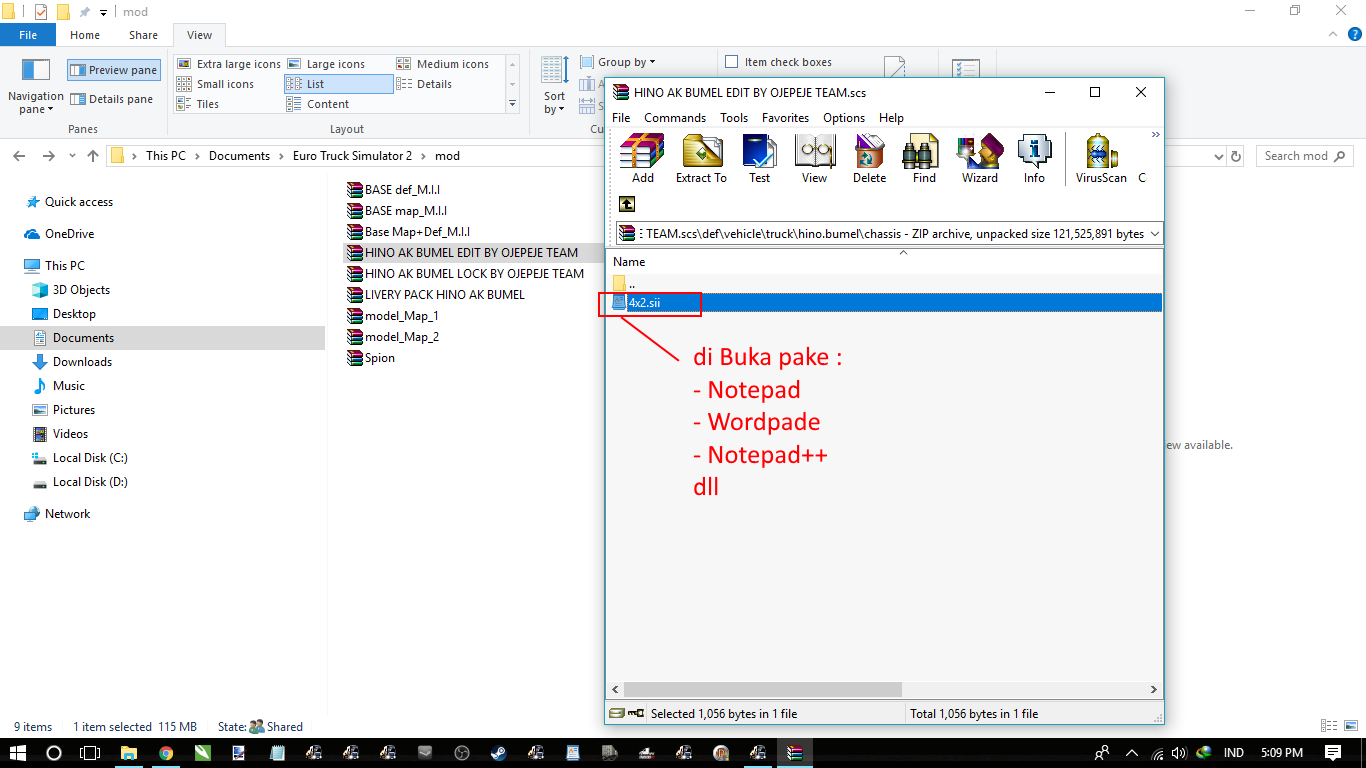The image size is (1366, 768).
Task: Click the Delete icon in WinRAR
Action: (x=869, y=159)
